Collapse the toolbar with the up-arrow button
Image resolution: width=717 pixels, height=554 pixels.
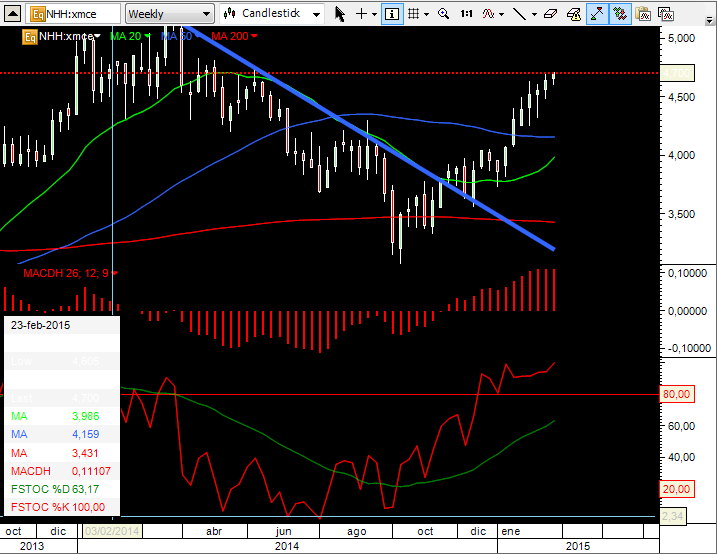pyautogui.click(x=12, y=14)
